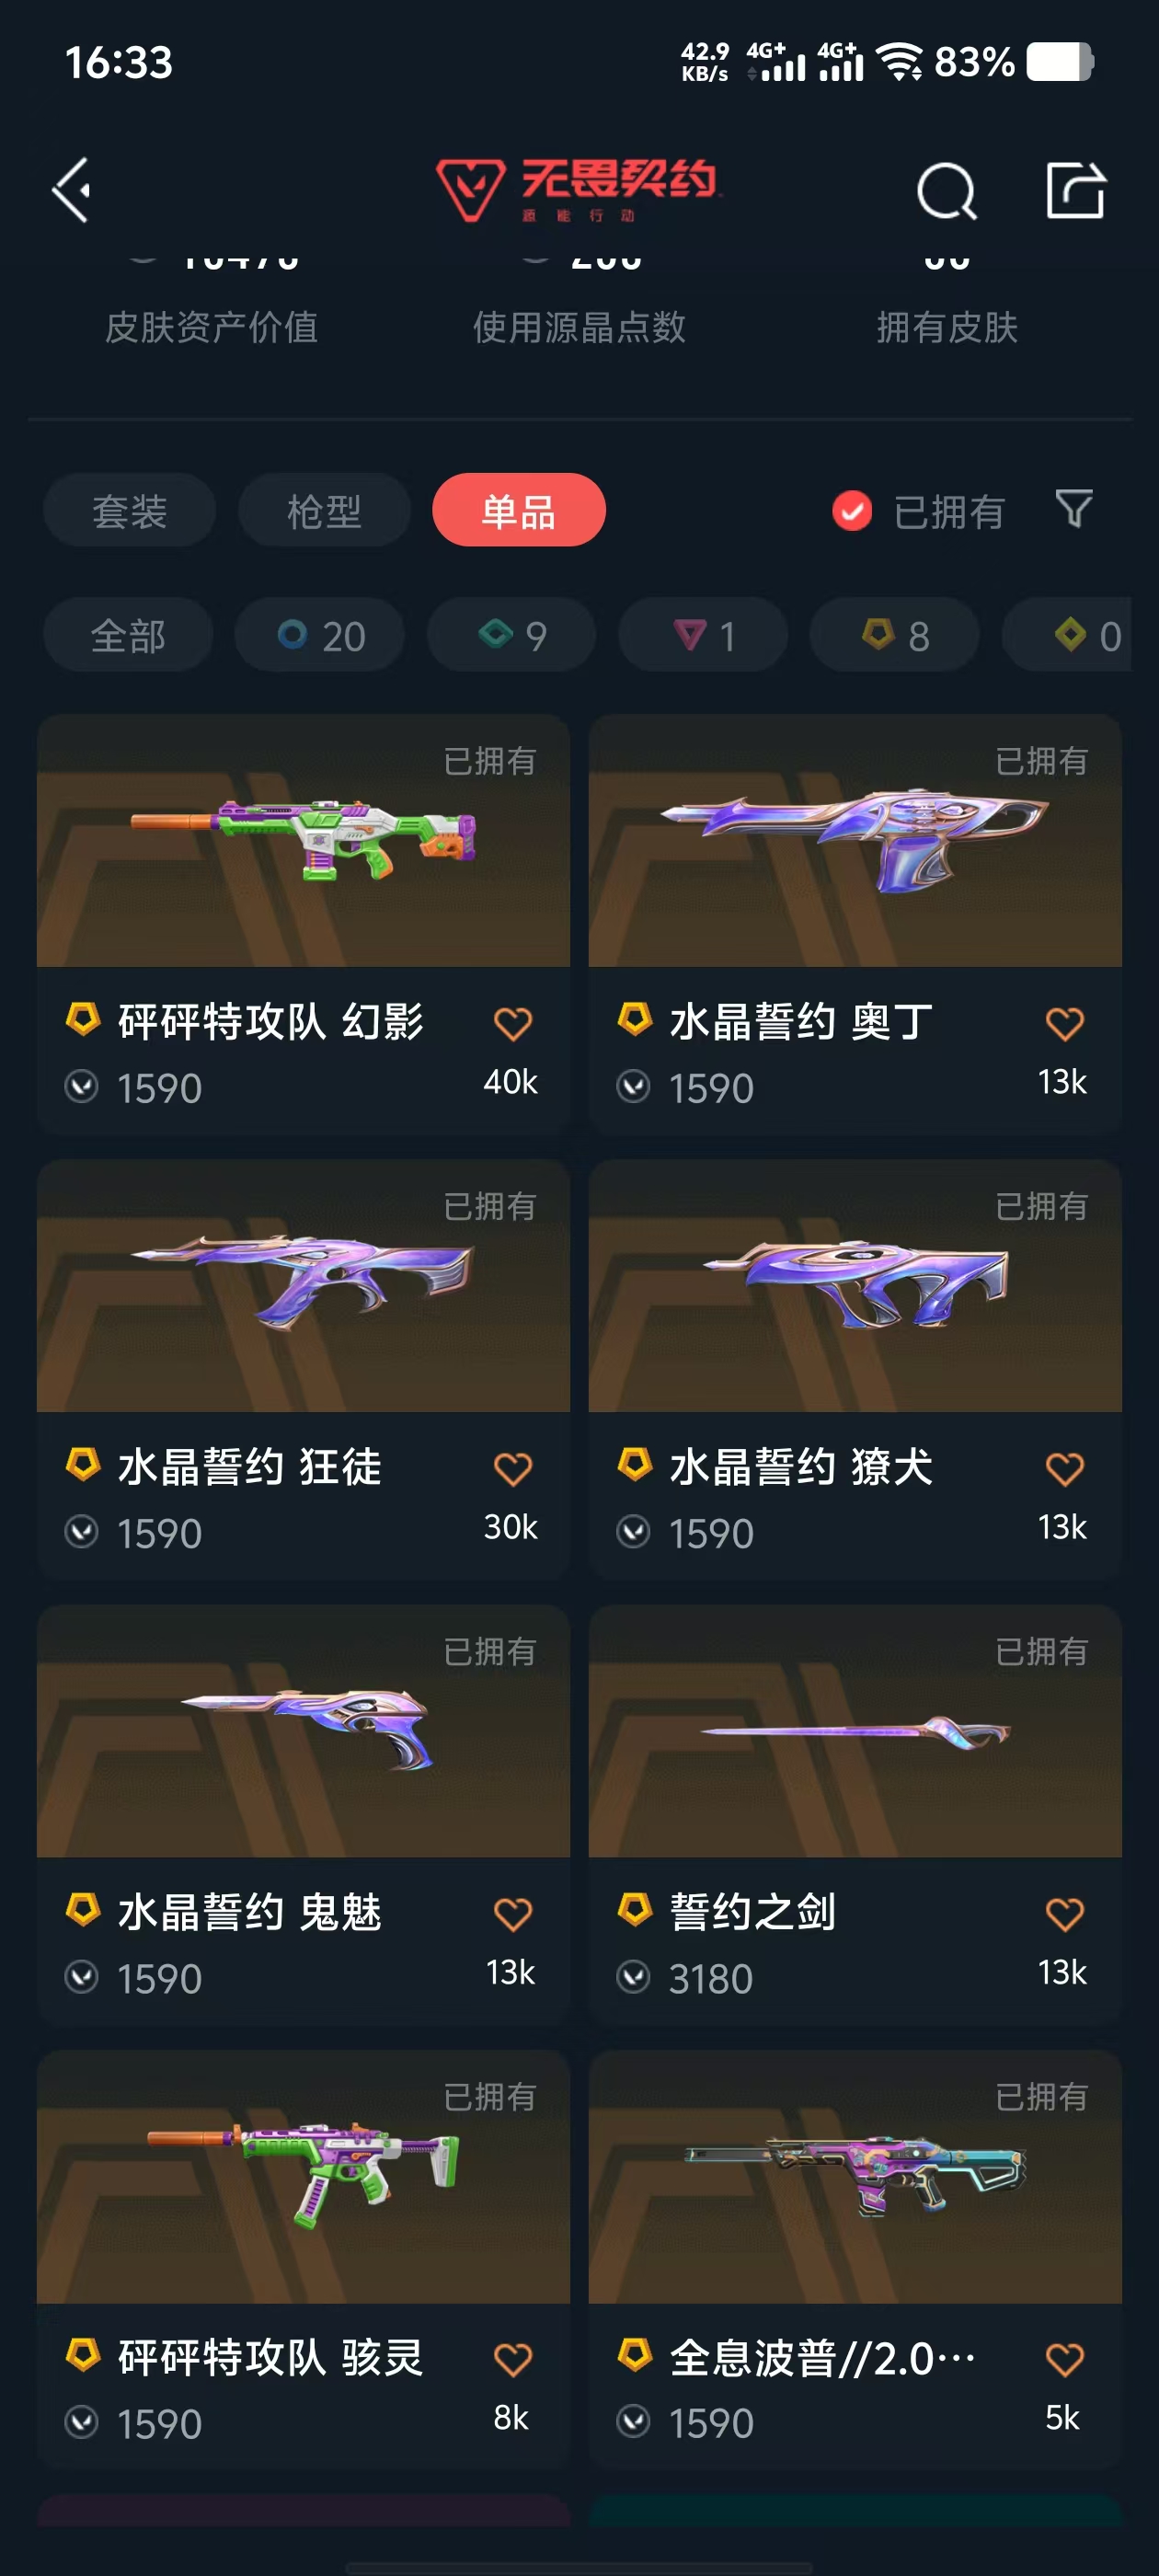Tap heart icon on 誓约之剑
1159x2576 pixels.
click(x=1064, y=1914)
